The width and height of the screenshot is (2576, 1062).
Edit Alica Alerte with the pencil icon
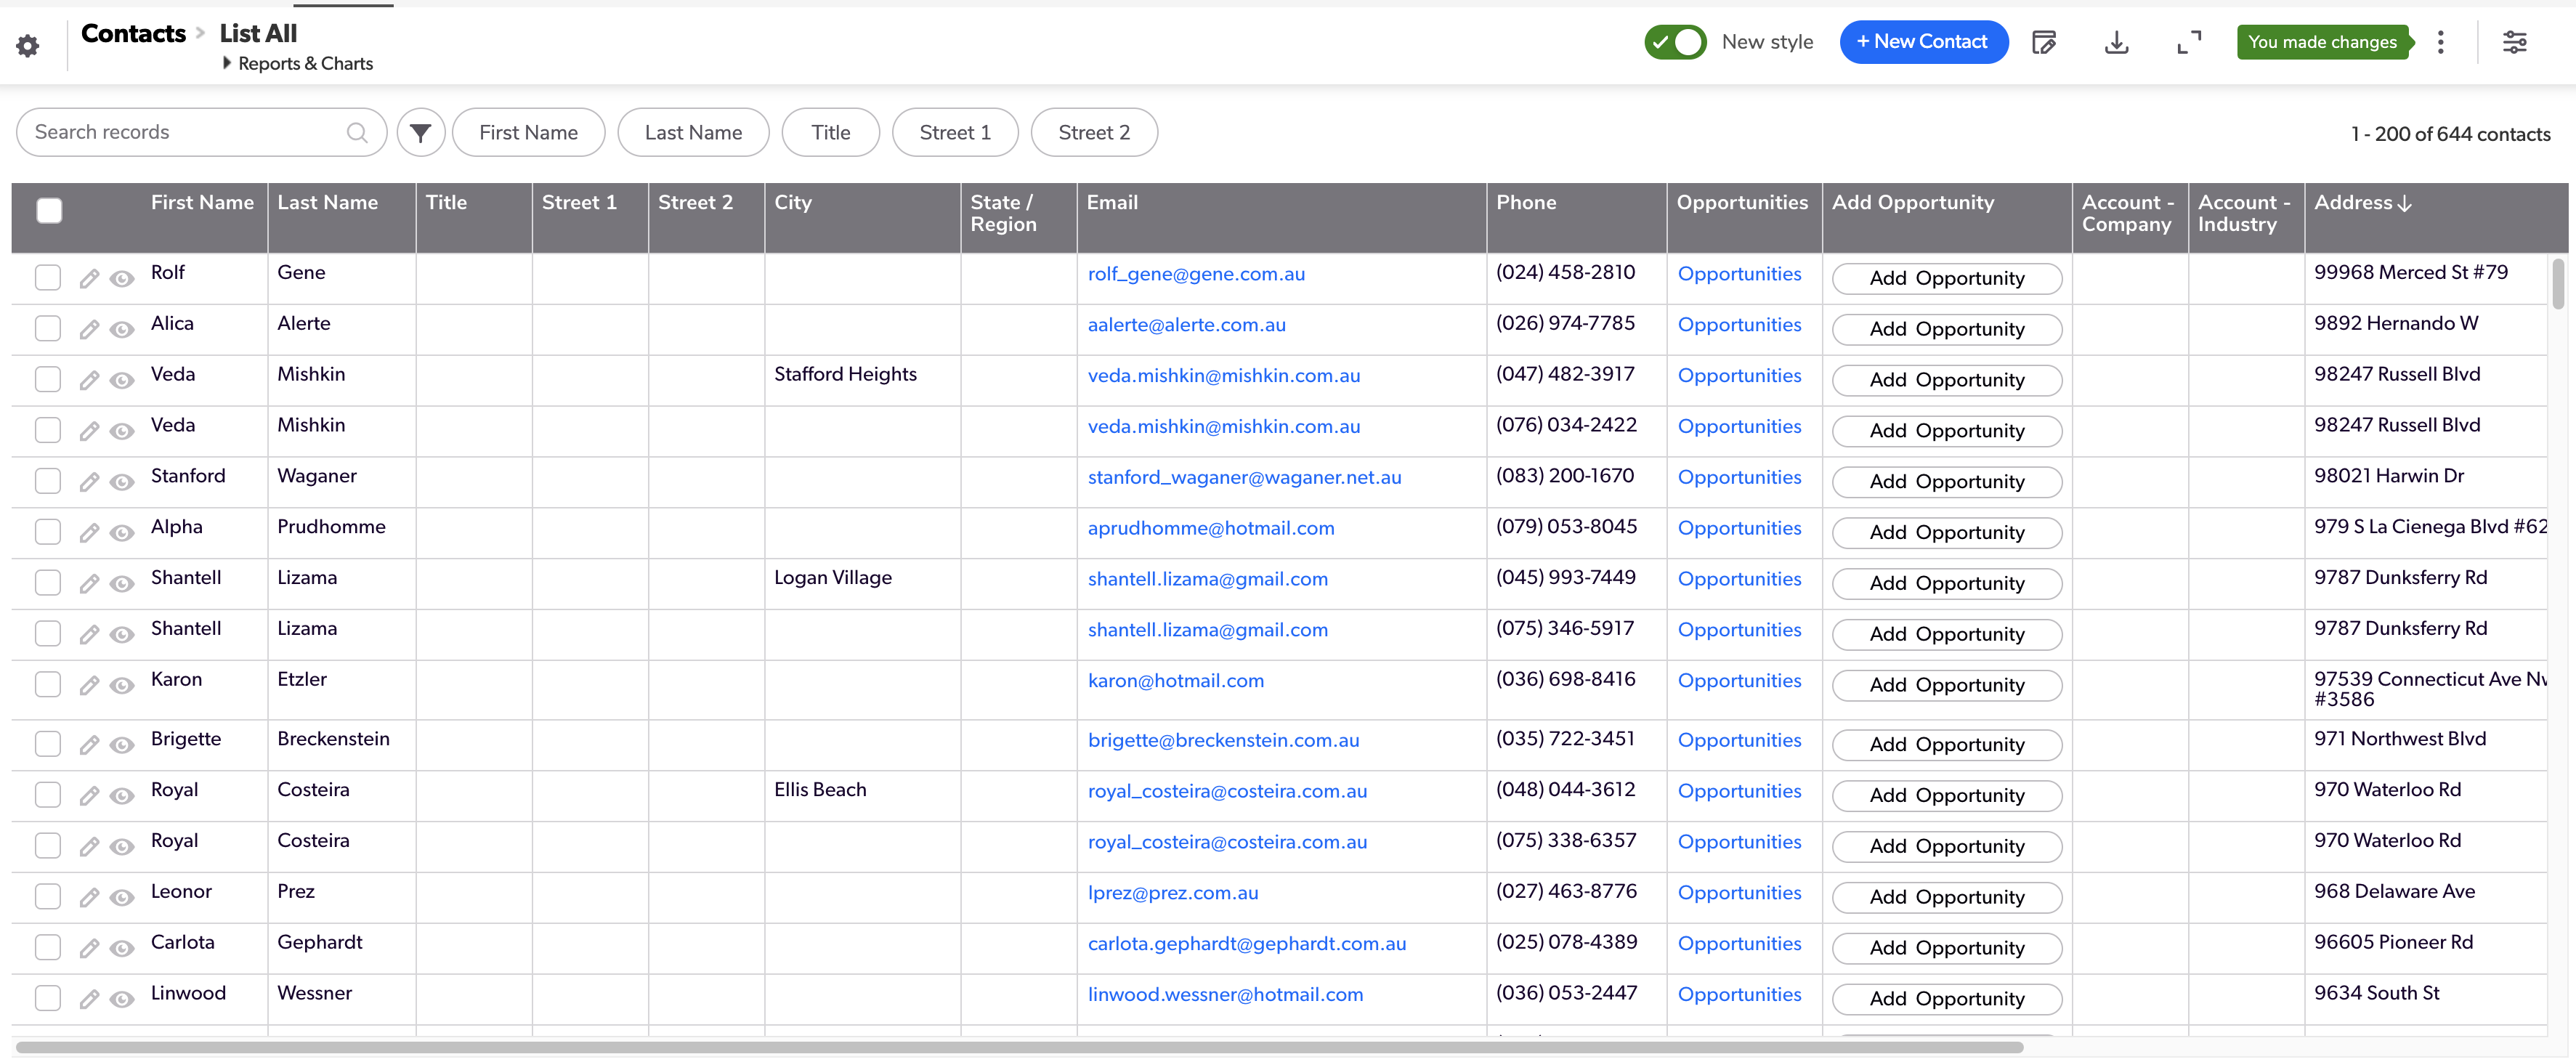point(89,329)
